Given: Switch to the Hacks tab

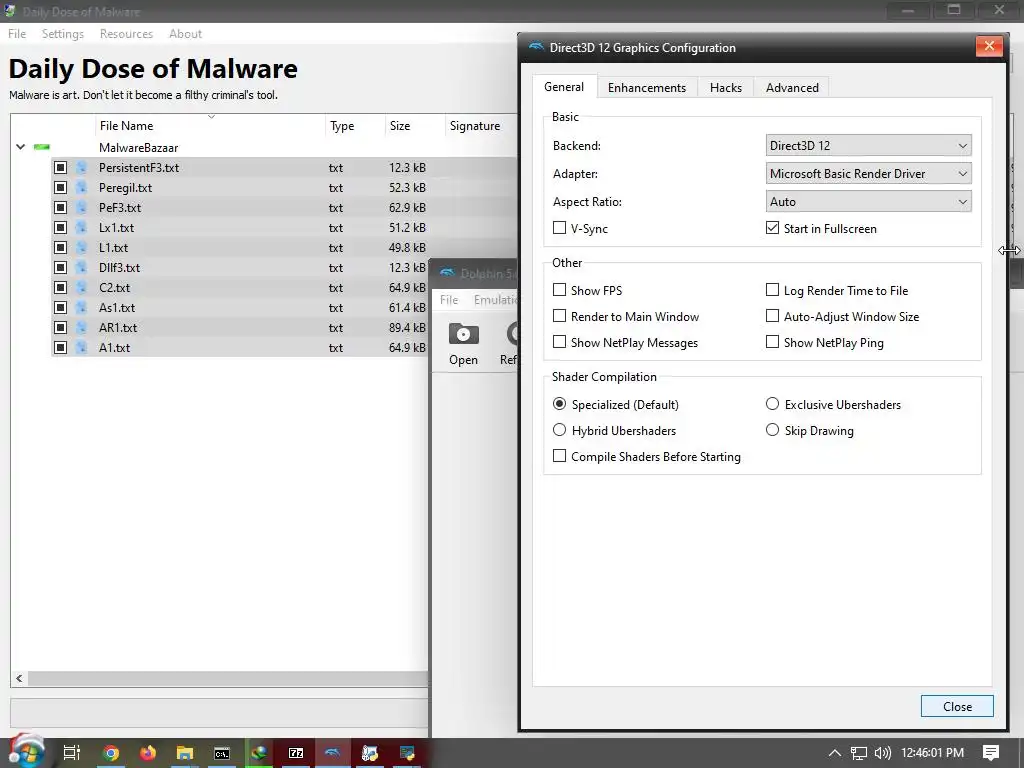Looking at the screenshot, I should (x=726, y=88).
